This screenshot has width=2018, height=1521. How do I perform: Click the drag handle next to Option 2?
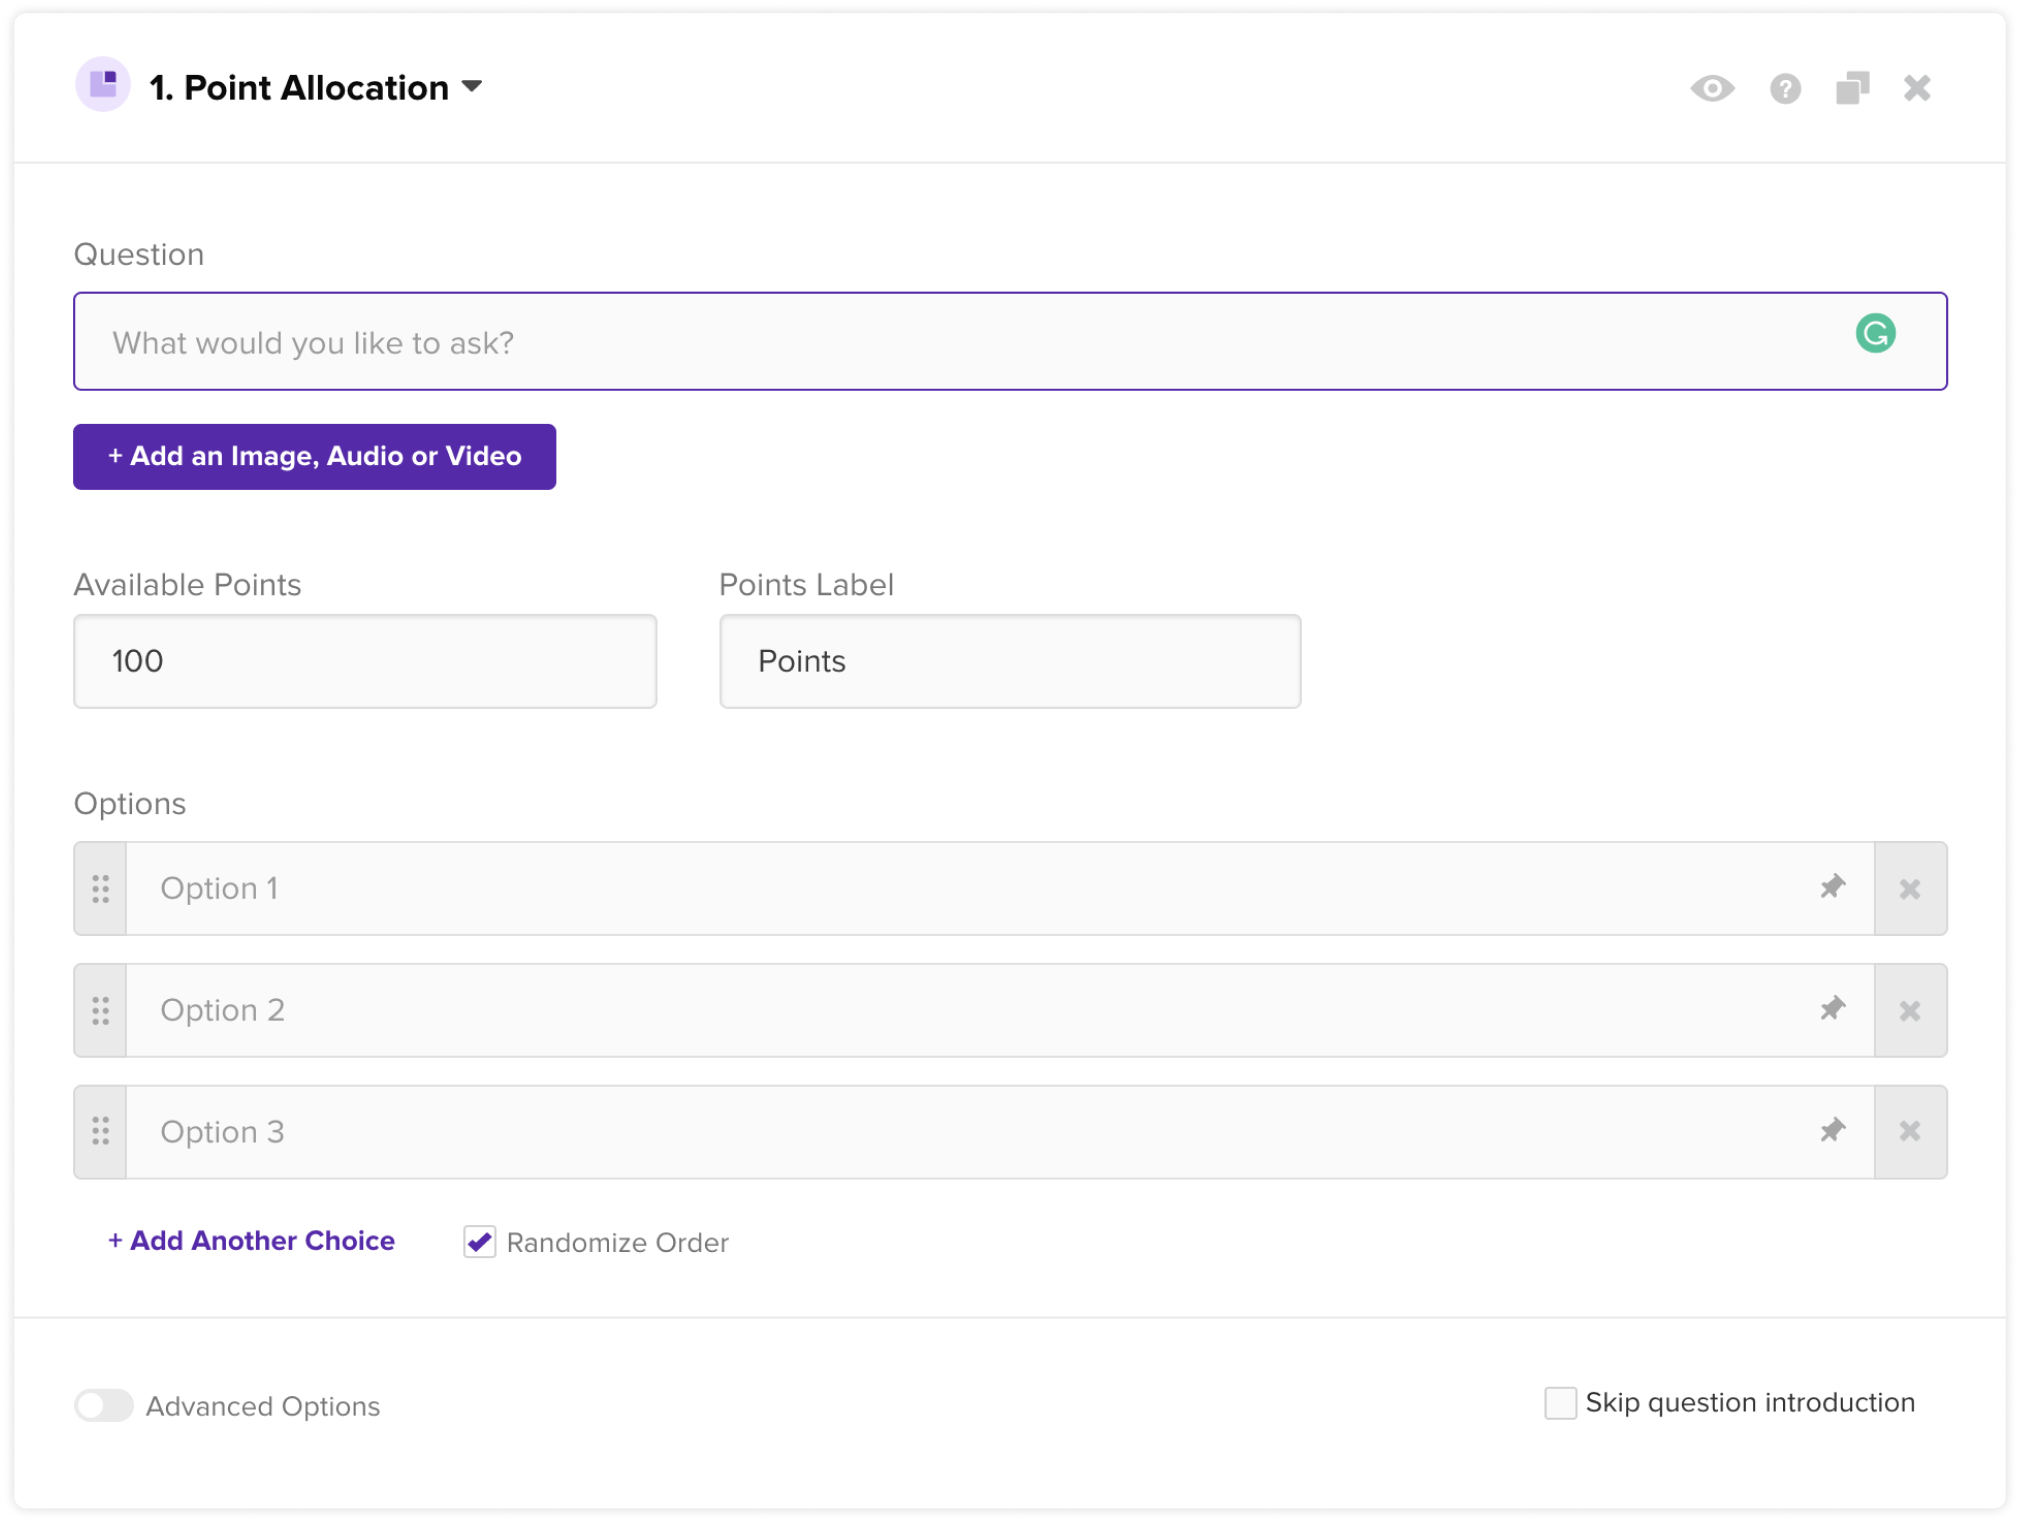point(99,1009)
